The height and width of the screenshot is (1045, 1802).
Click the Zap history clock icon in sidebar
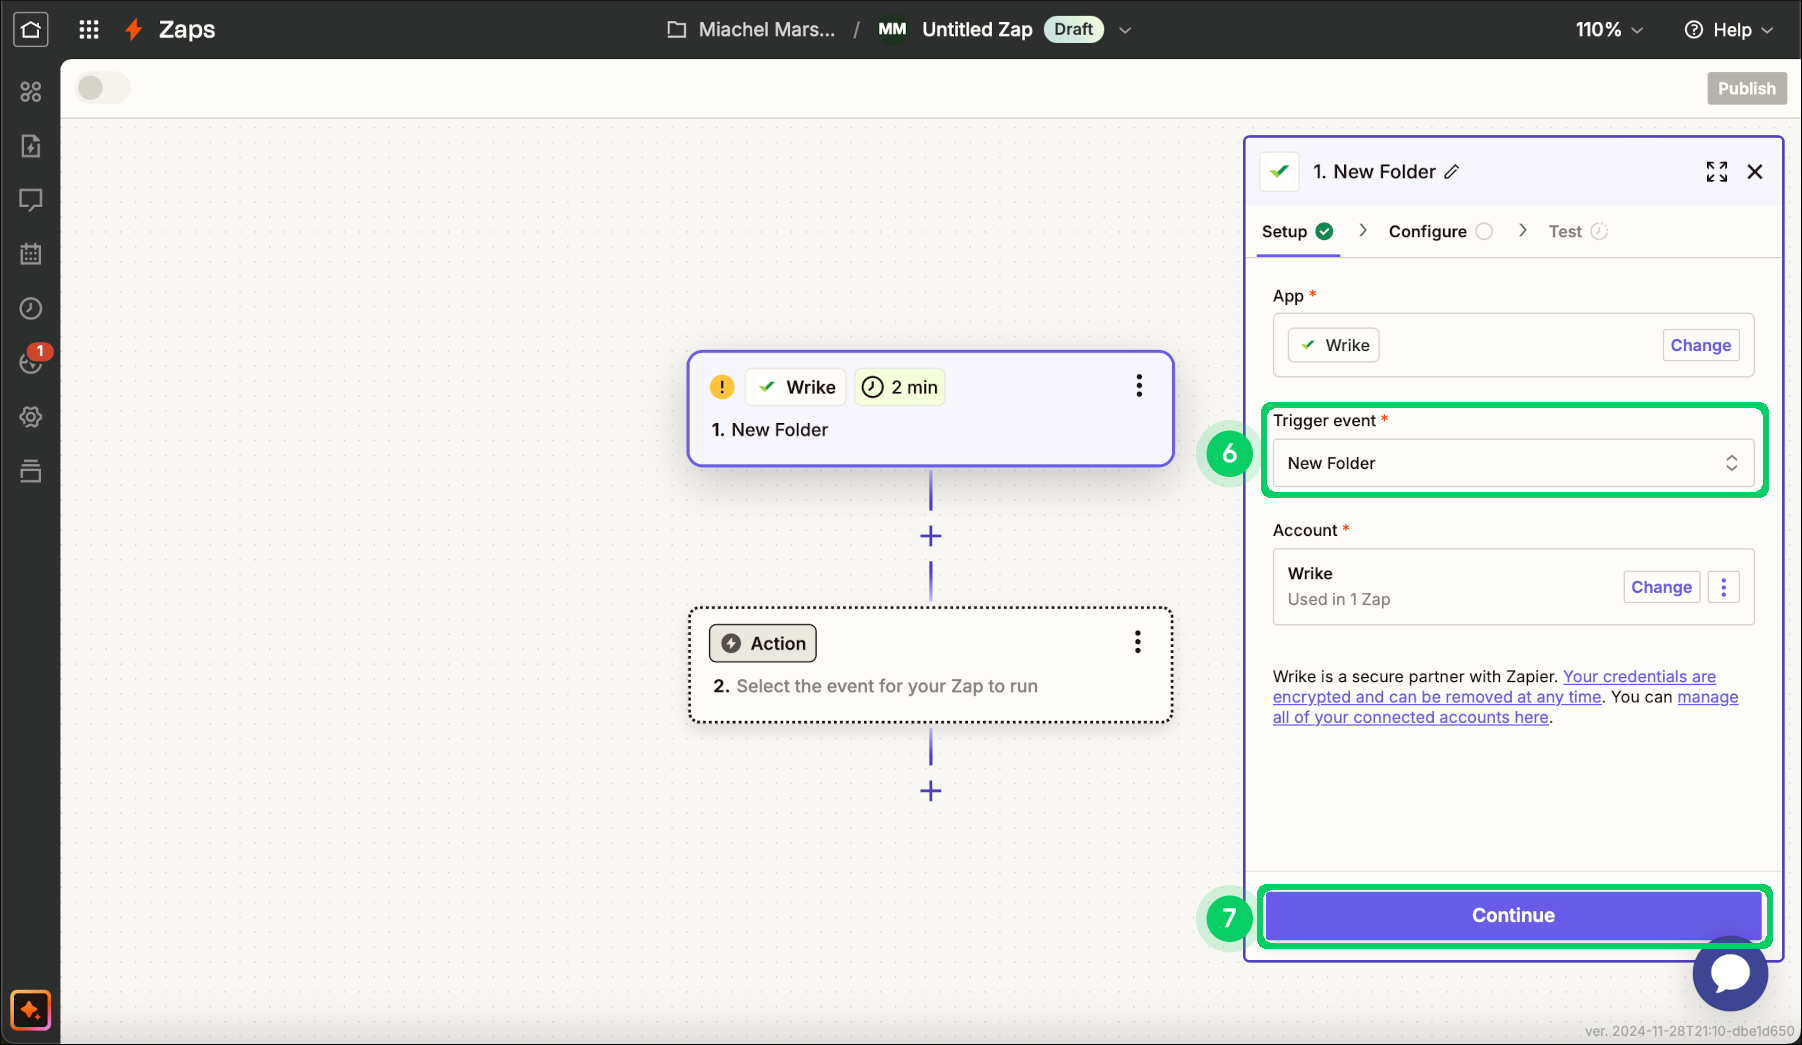click(31, 308)
